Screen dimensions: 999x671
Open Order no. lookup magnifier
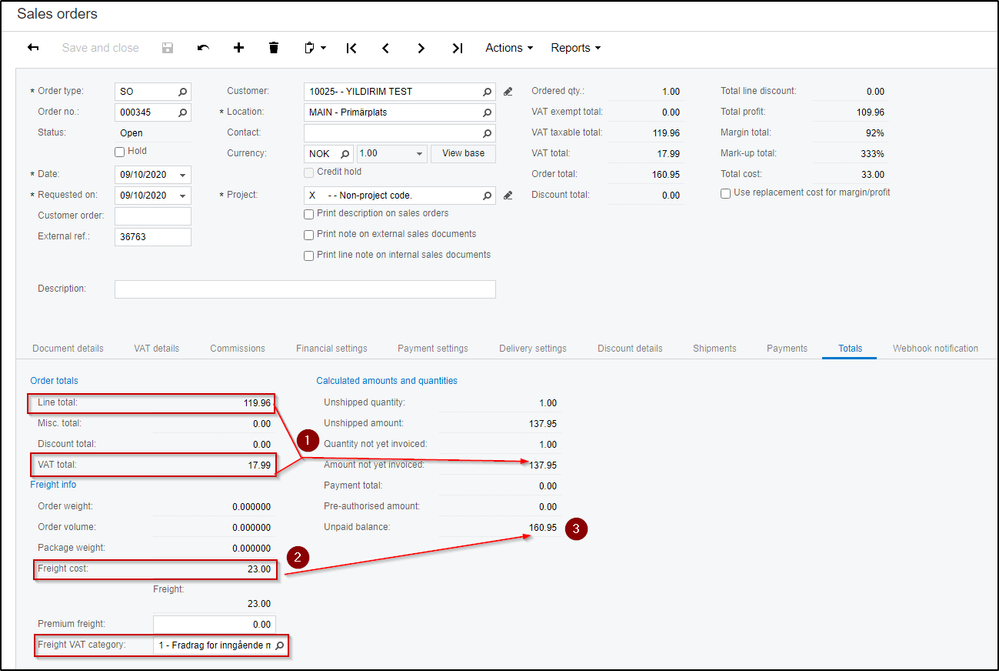tap(183, 113)
